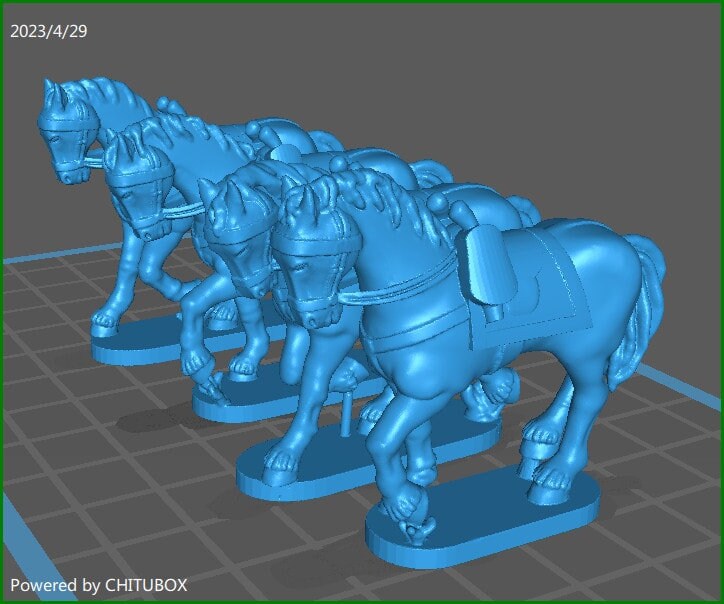Click the Powered by CHITUBOX watermark

point(98,585)
